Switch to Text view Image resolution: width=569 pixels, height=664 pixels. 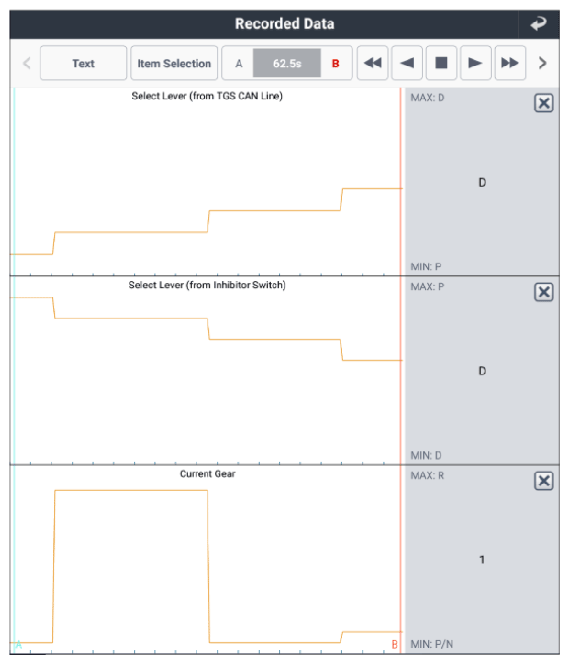[83, 63]
